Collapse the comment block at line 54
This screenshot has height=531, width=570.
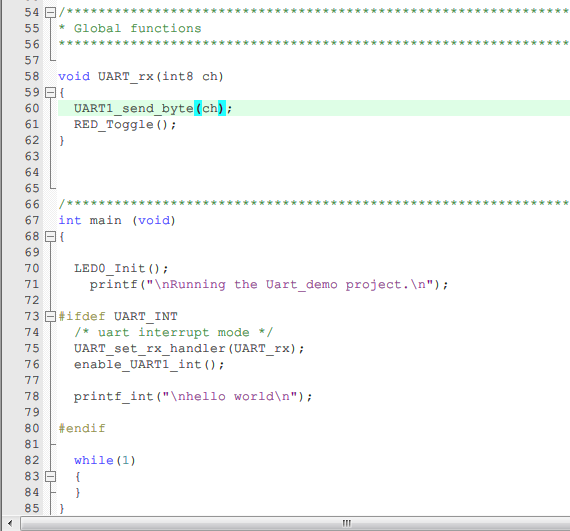click(x=50, y=13)
